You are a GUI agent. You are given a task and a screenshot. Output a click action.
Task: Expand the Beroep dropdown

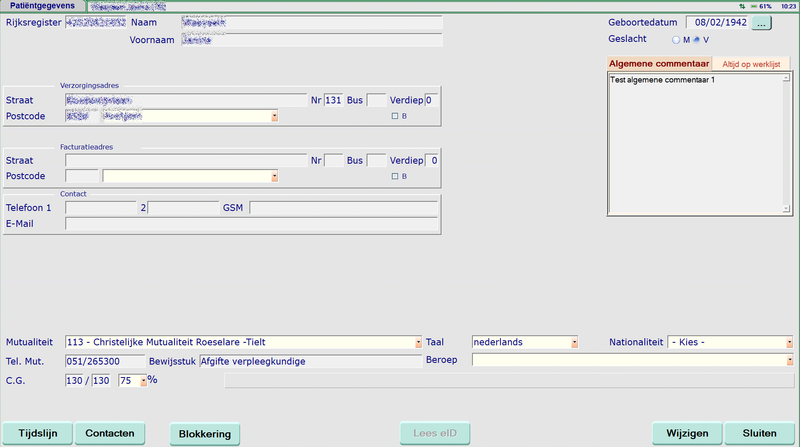coord(790,360)
